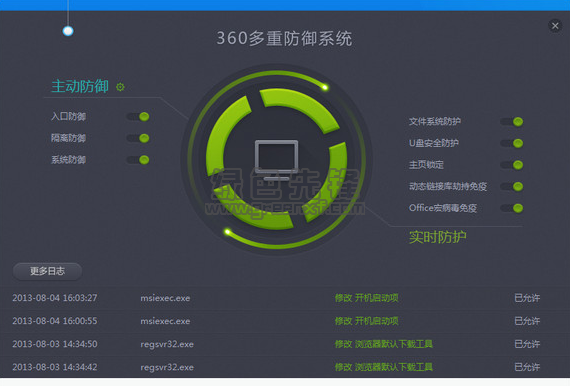Turn off 文件系统防护 switch
570x386 pixels.
[511, 122]
